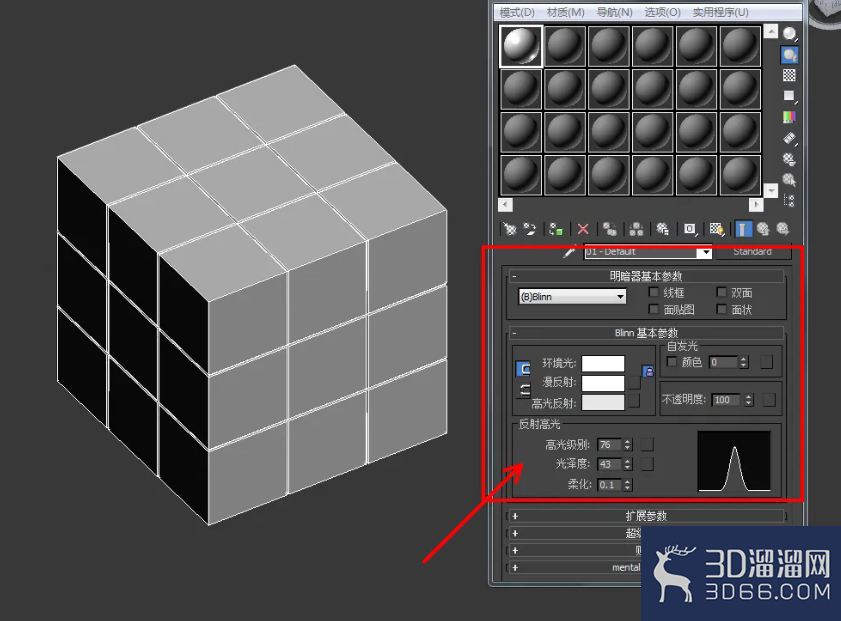Toggle diffuse/specular lock button beside 漫反射
This screenshot has width=841, height=621.
523,390
